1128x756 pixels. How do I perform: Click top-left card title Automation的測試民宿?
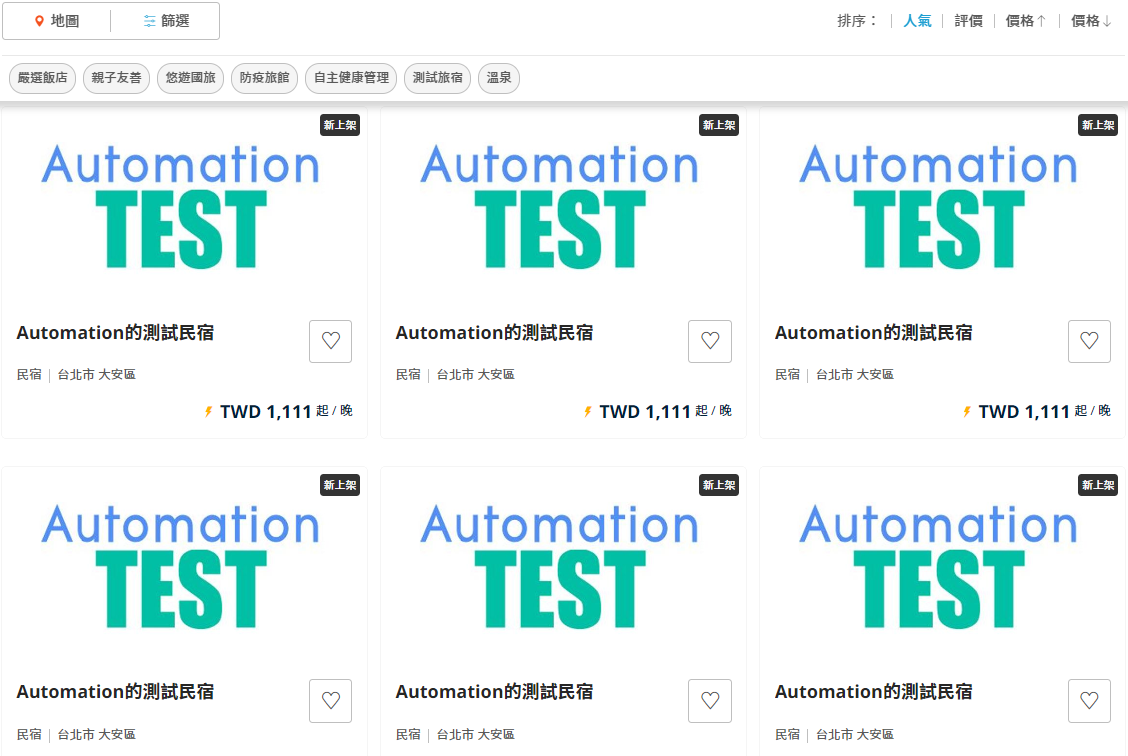[115, 333]
